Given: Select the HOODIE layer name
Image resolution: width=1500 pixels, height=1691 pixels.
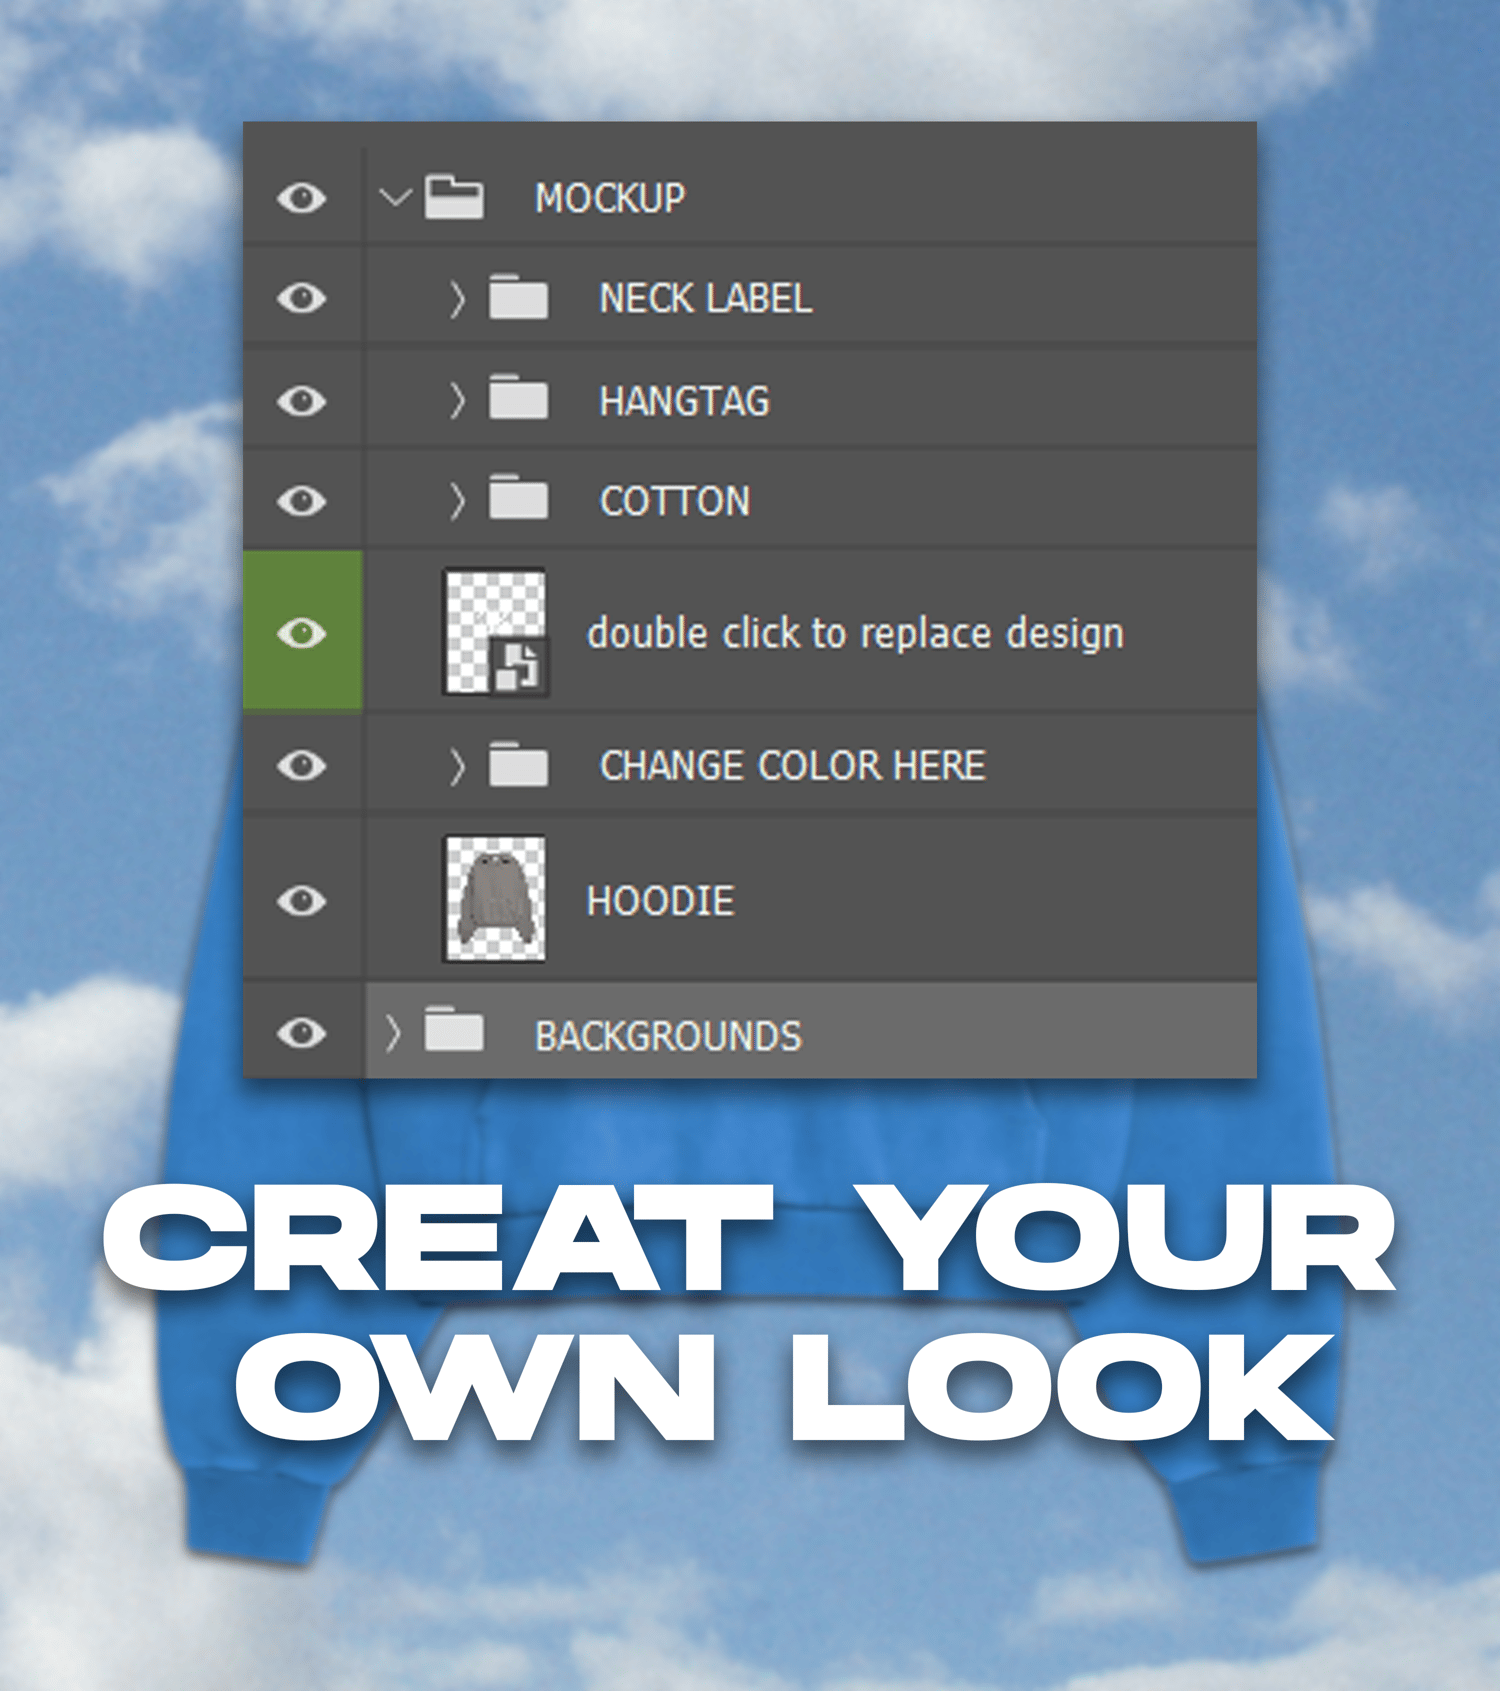Looking at the screenshot, I should (660, 901).
